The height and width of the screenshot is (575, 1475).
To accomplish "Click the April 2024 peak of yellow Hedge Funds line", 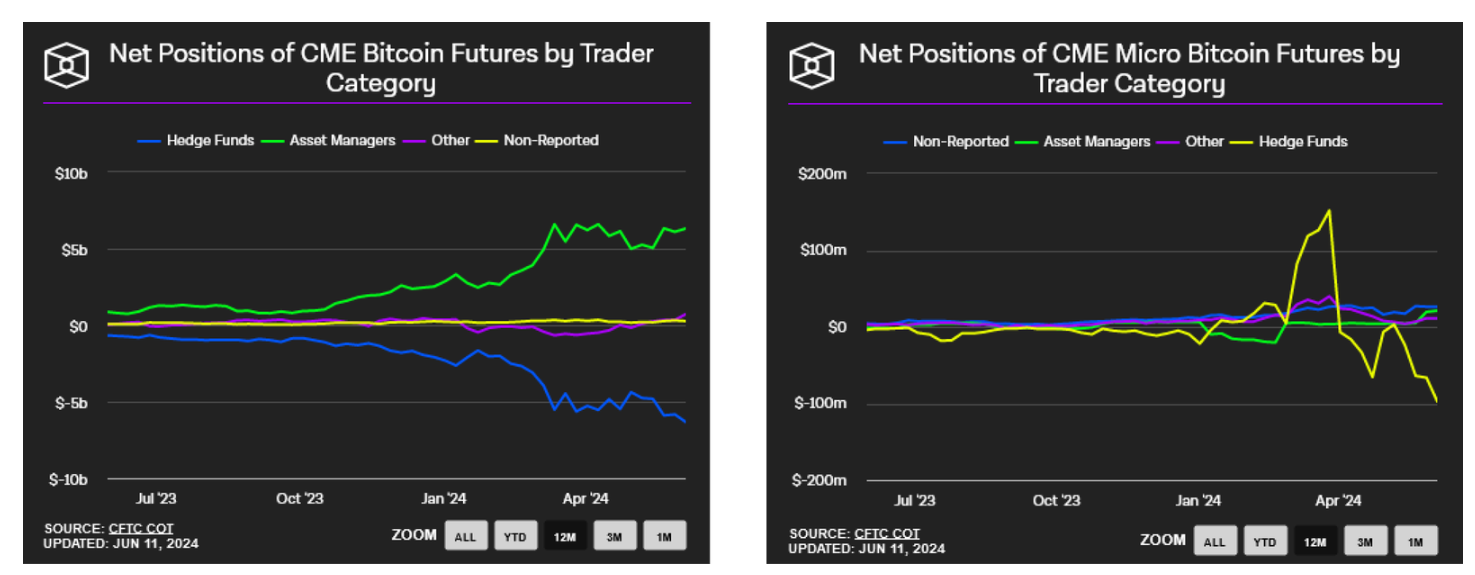I will 1329,210.
